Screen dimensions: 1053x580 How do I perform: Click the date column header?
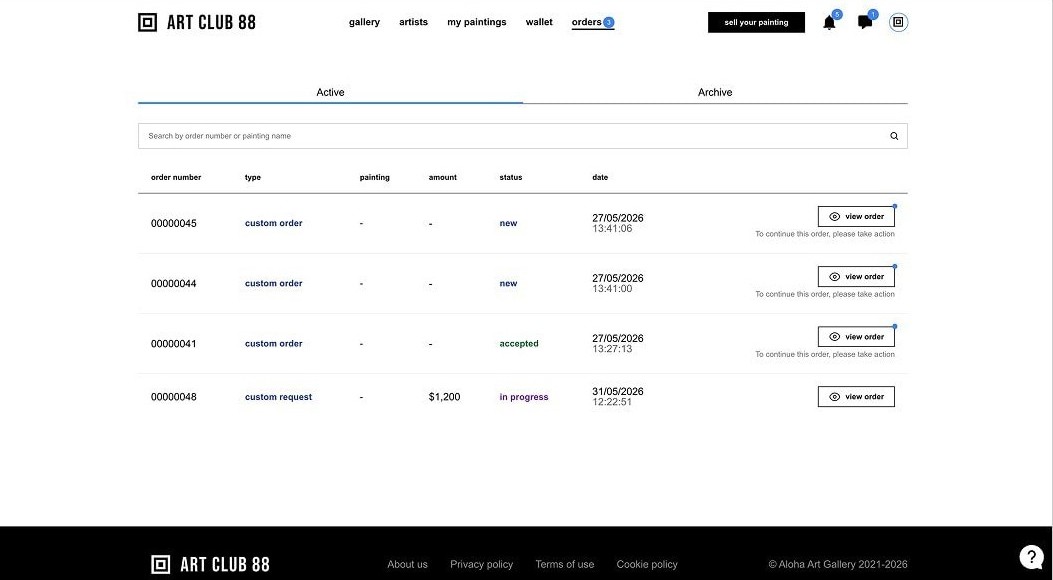600,177
